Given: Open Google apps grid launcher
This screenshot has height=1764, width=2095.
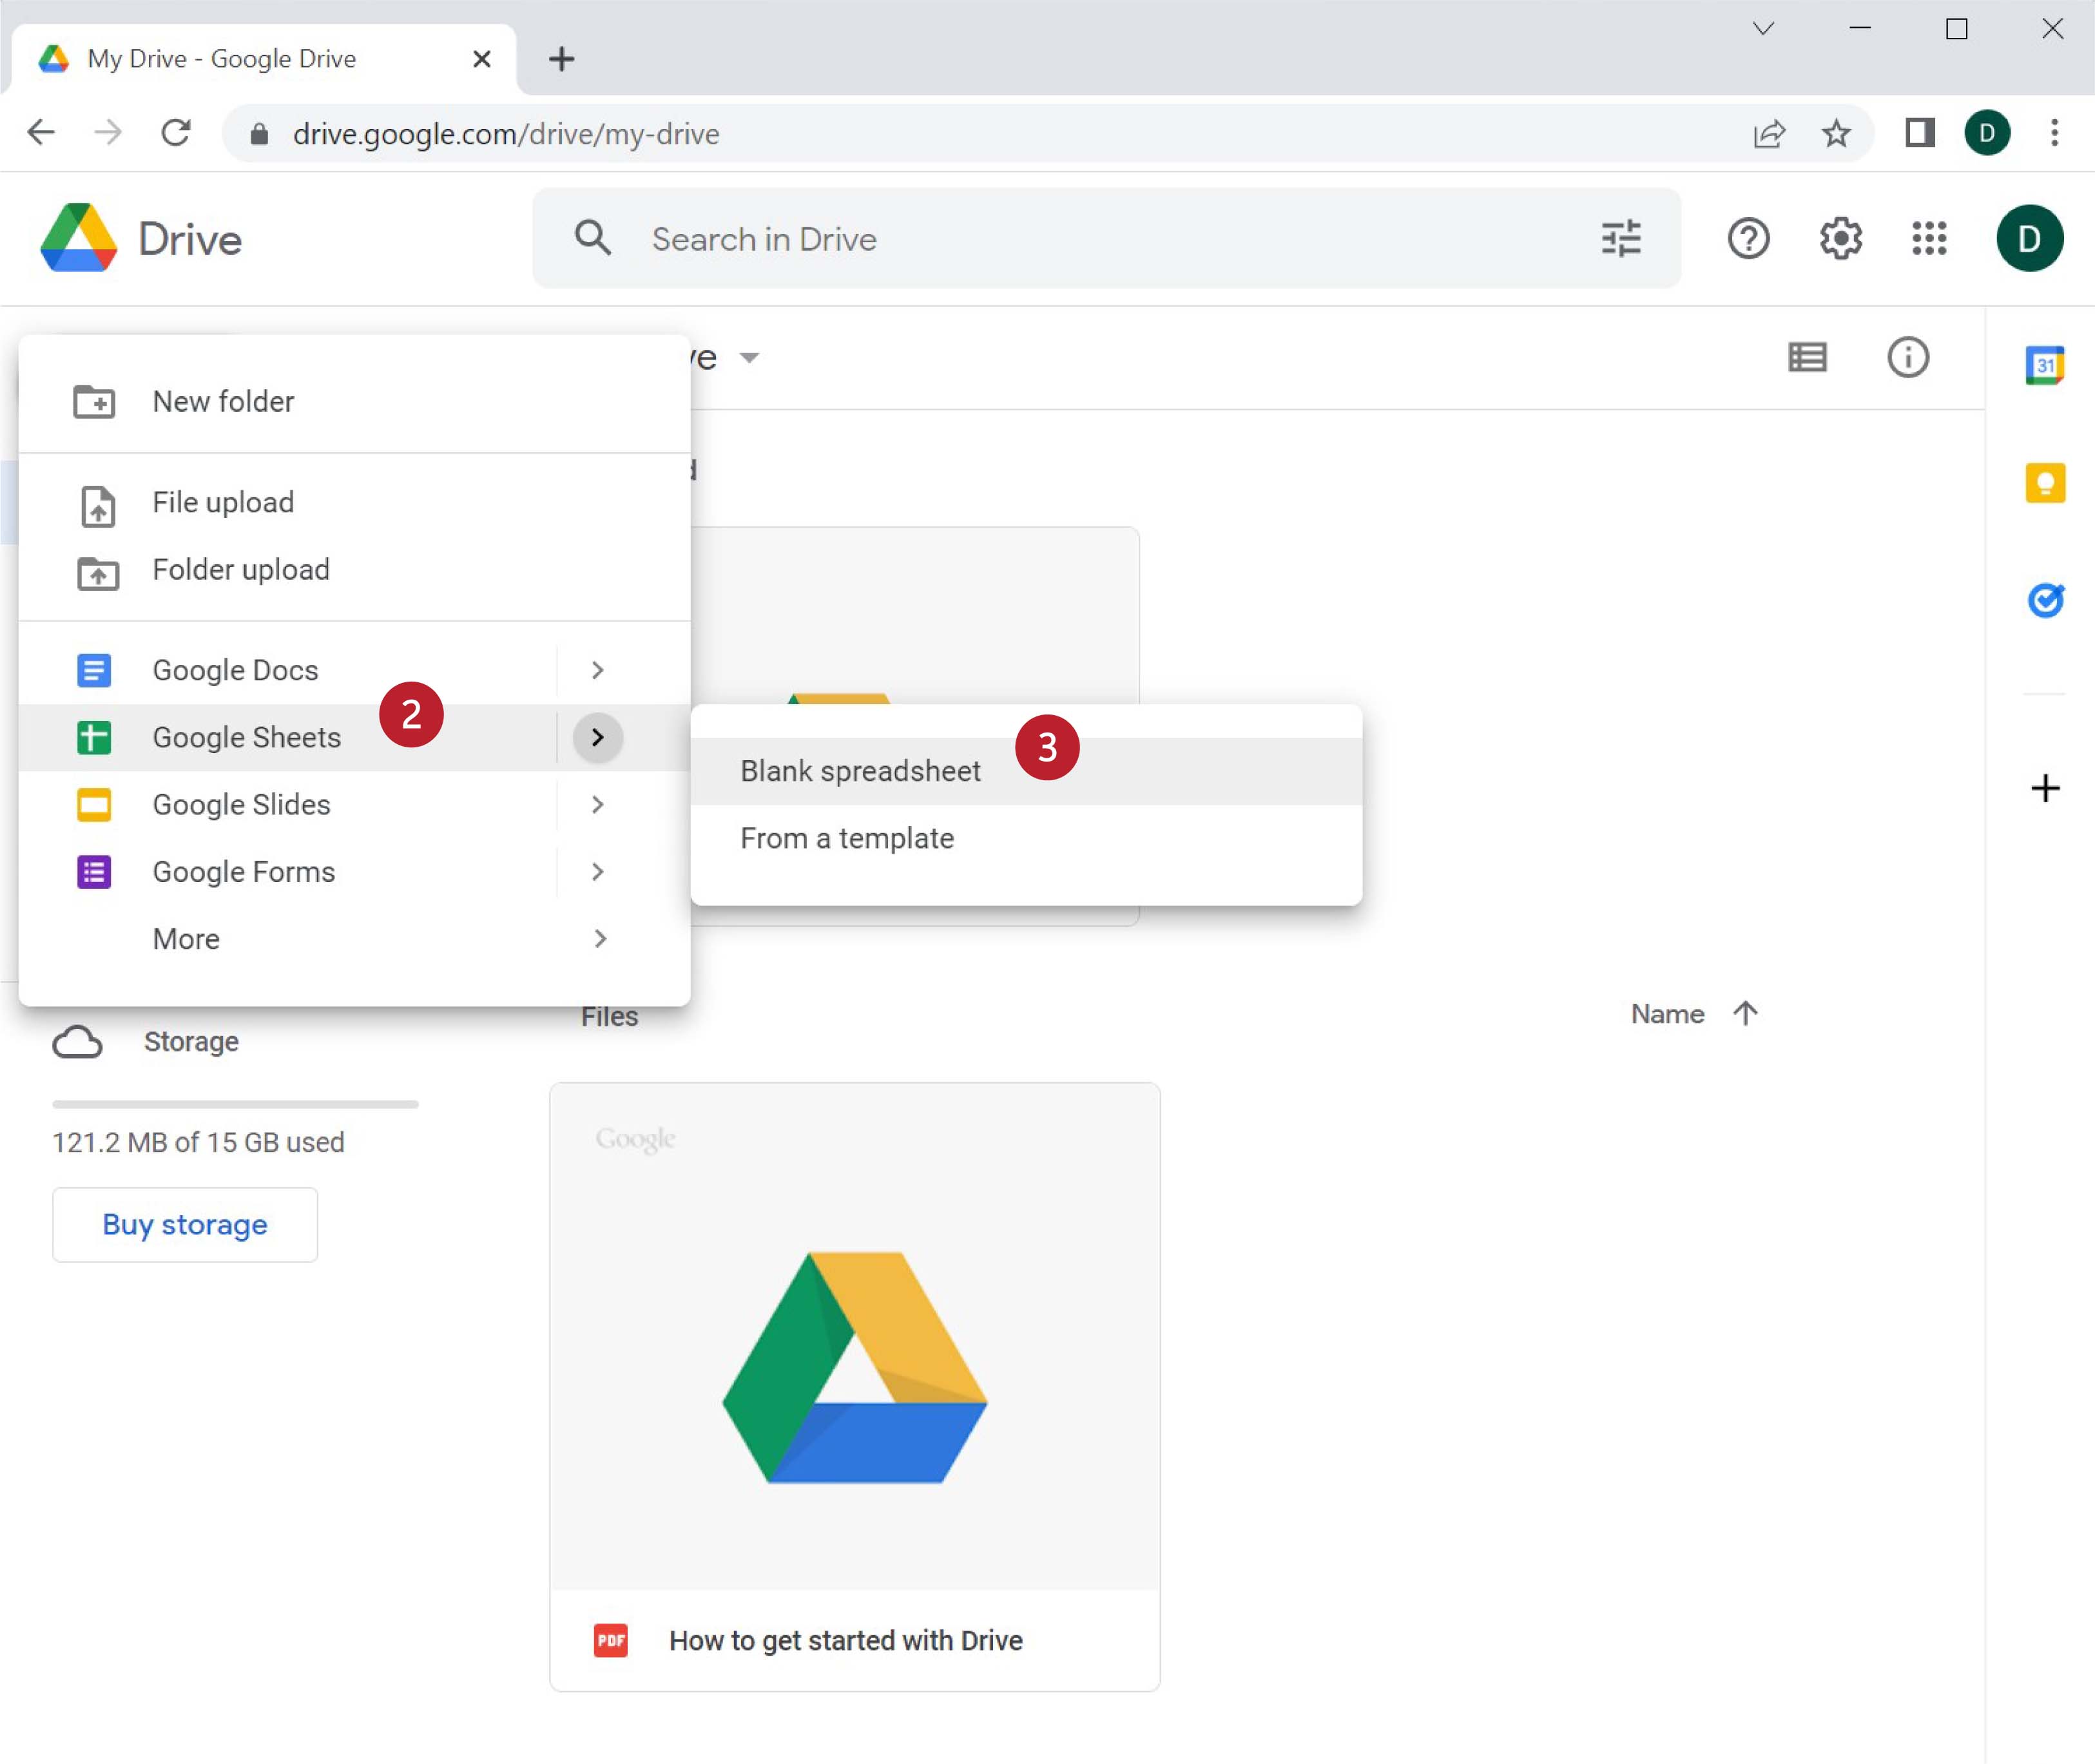Looking at the screenshot, I should (x=1929, y=239).
